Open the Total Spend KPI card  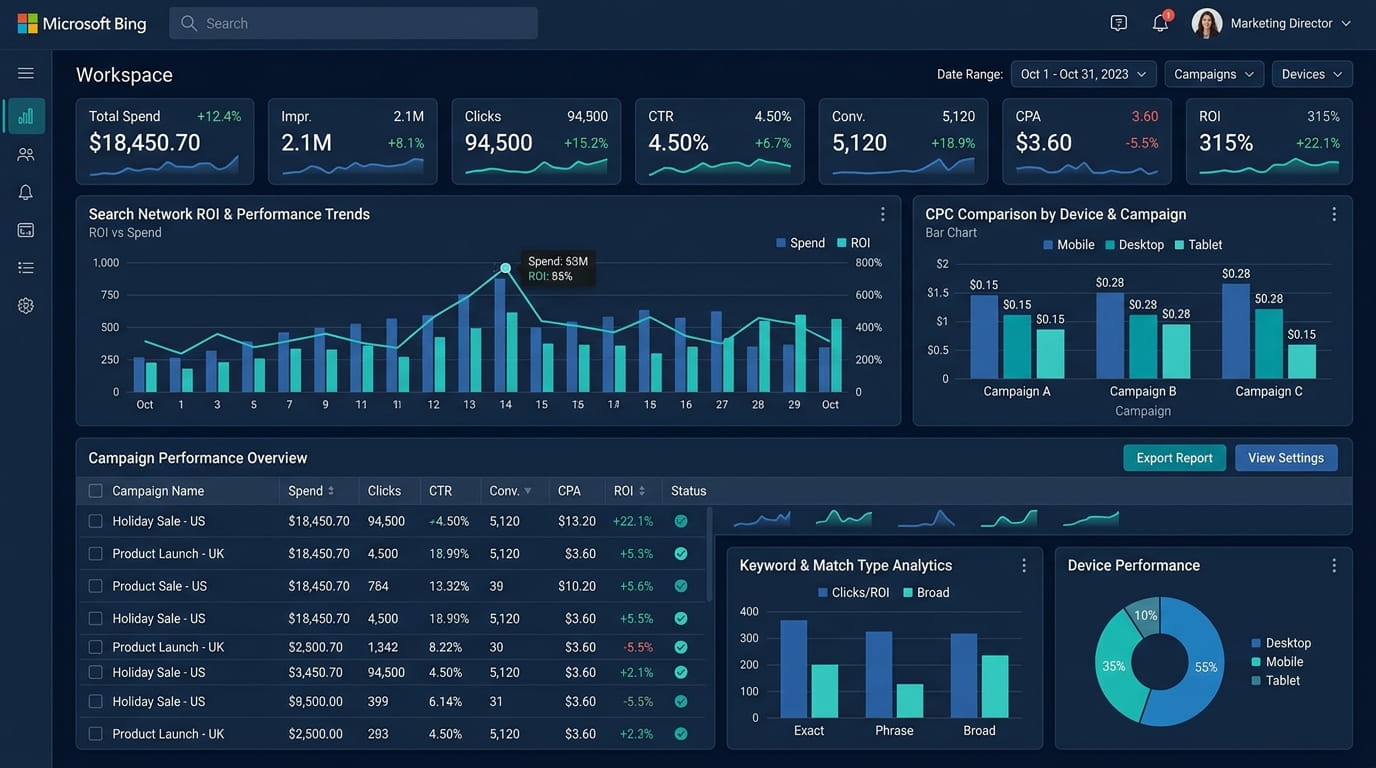click(x=165, y=141)
